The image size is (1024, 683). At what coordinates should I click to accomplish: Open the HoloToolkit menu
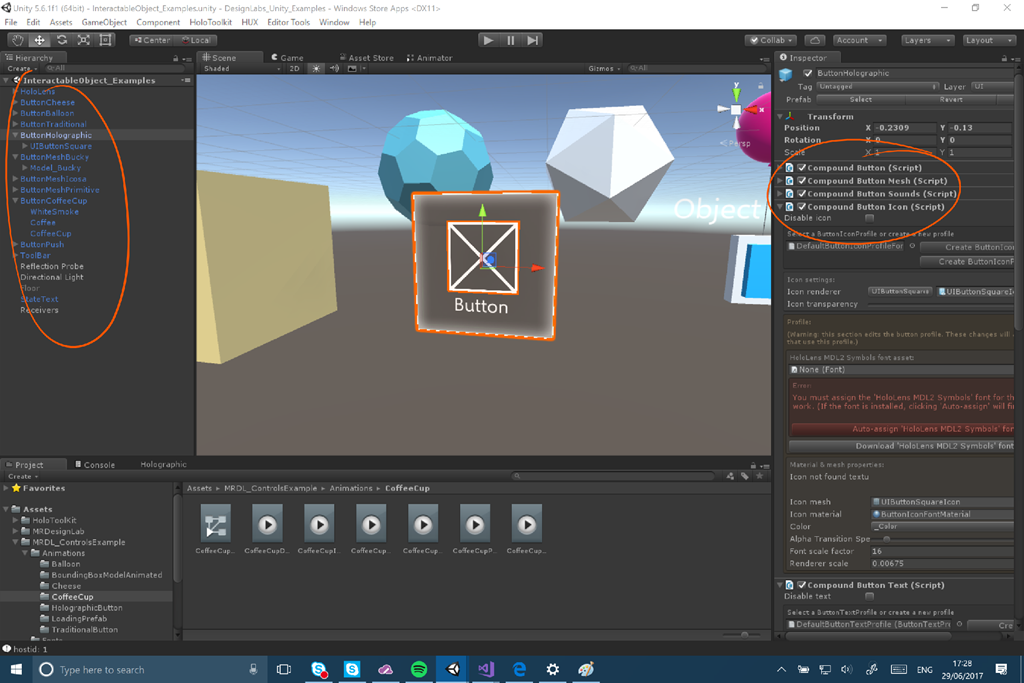click(210, 22)
